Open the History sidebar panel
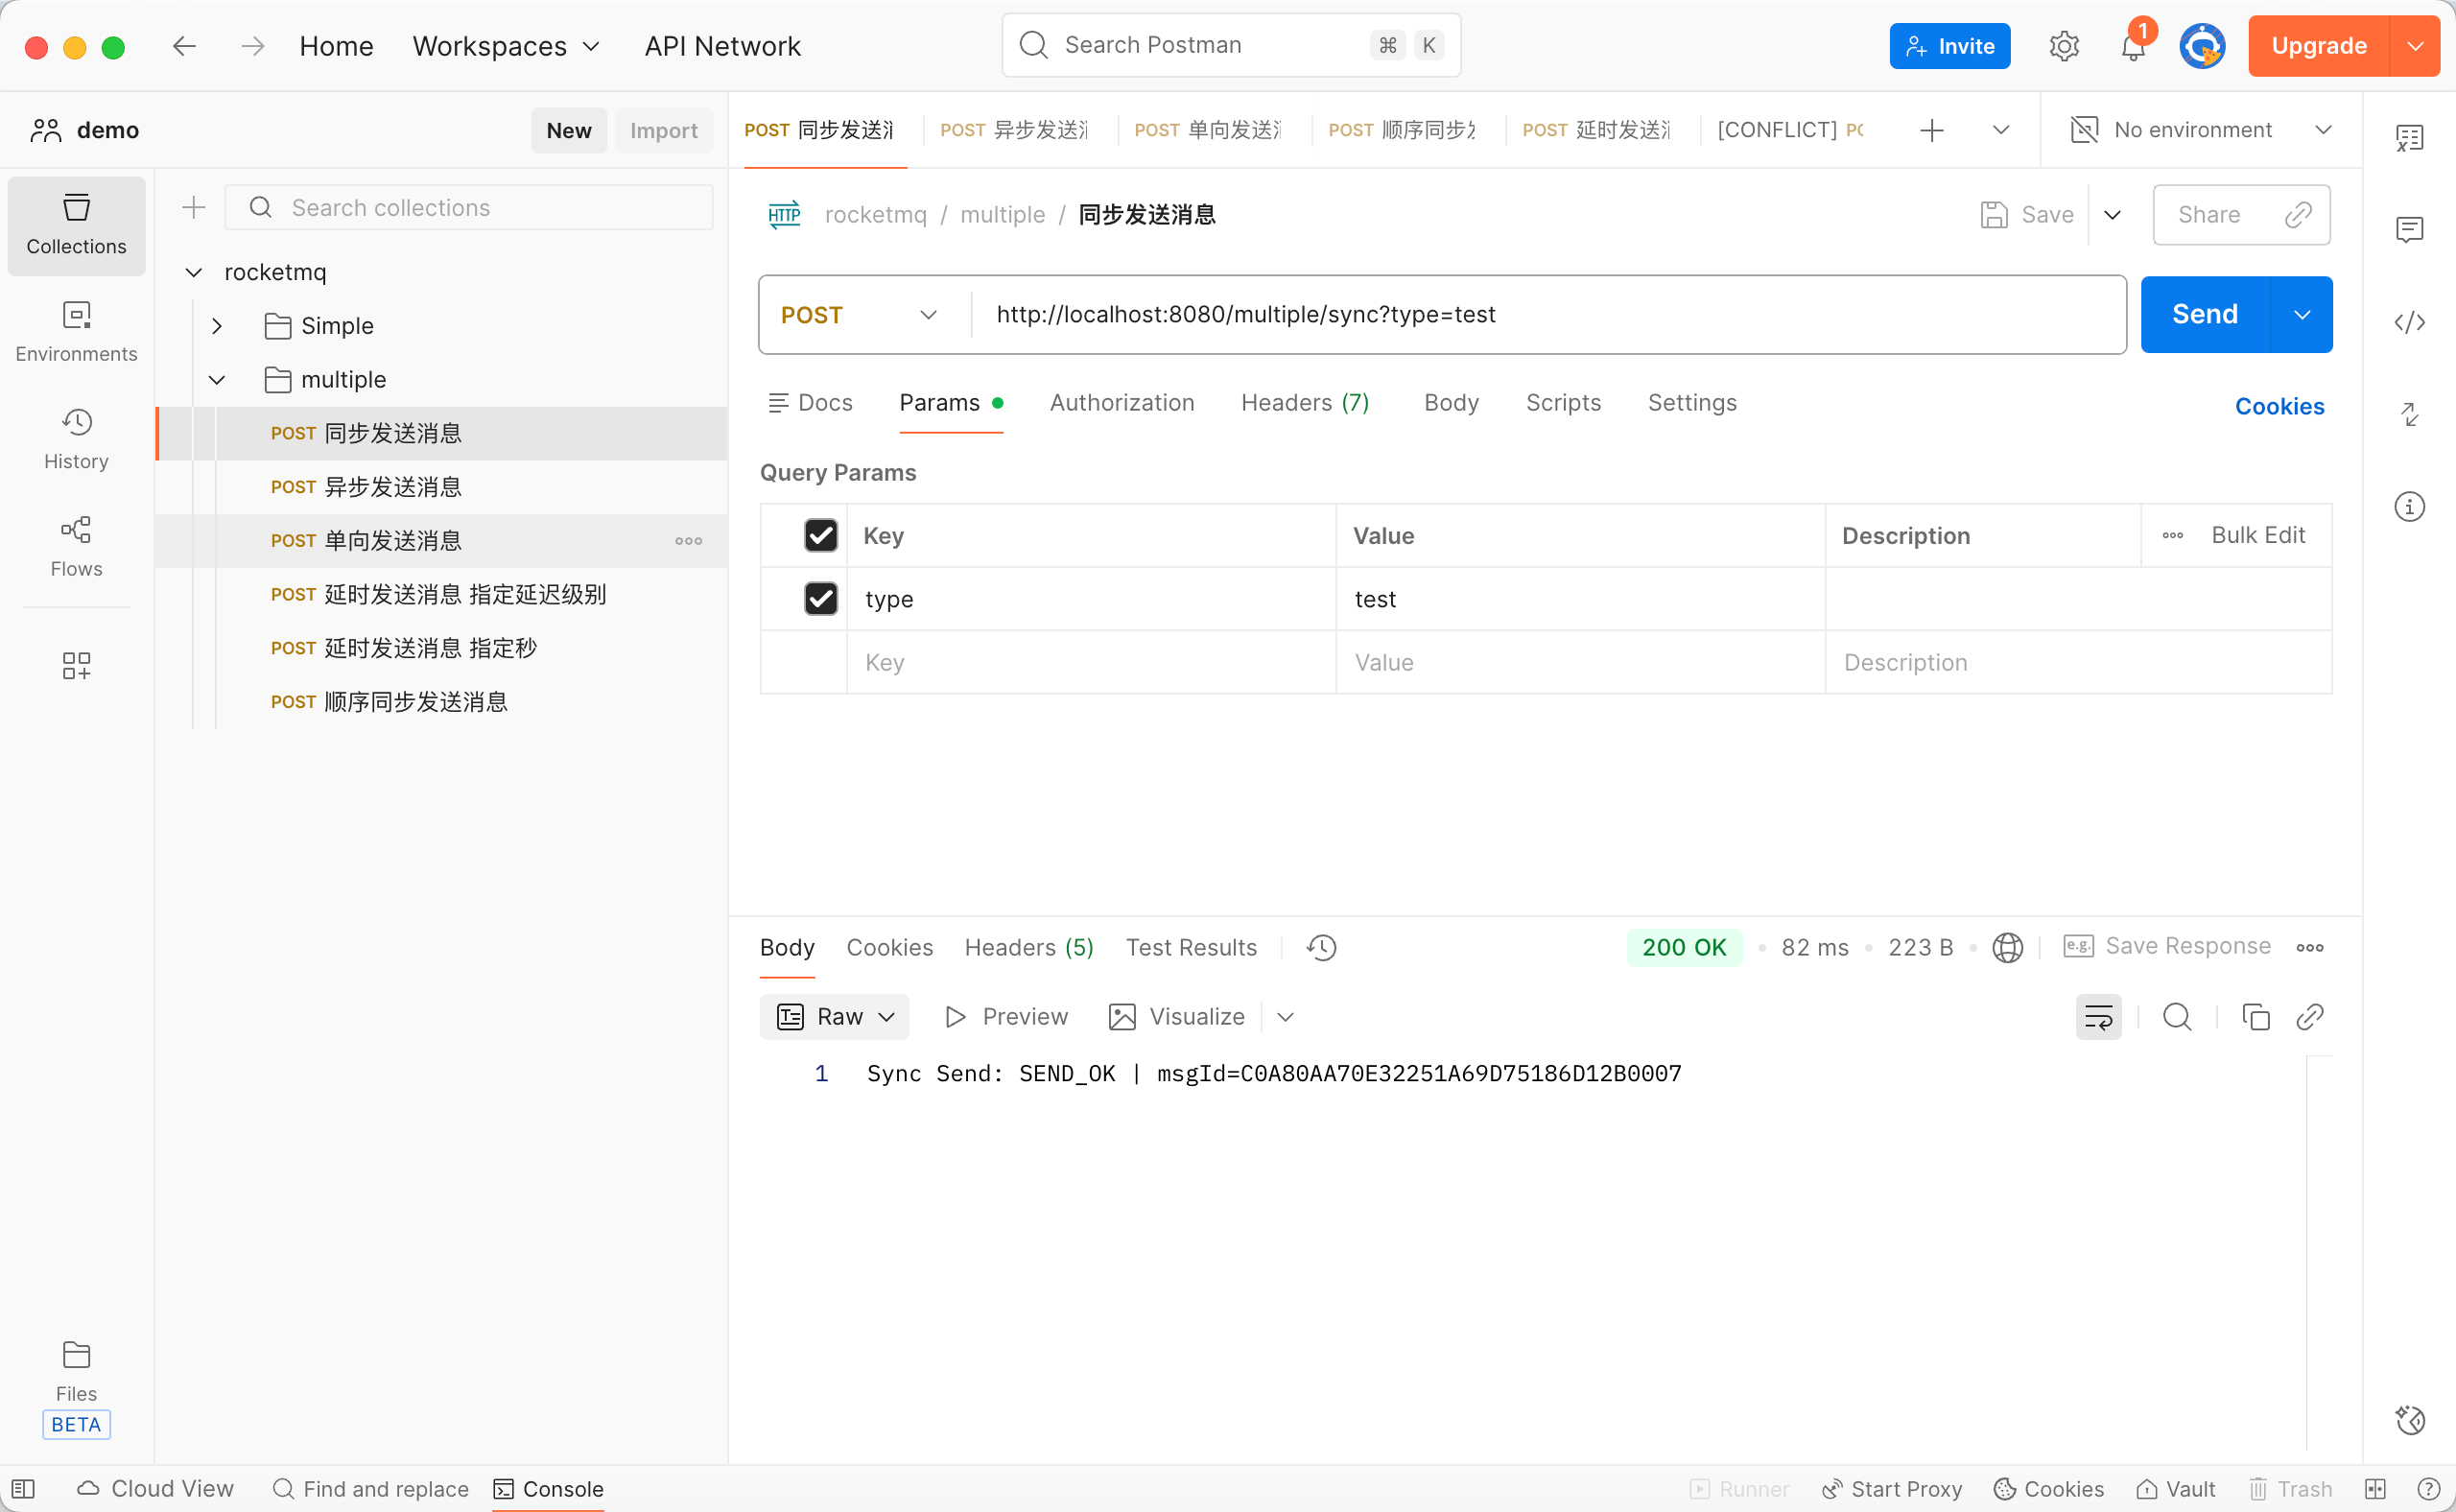Screen dimensions: 2456x1512 click(x=76, y=438)
